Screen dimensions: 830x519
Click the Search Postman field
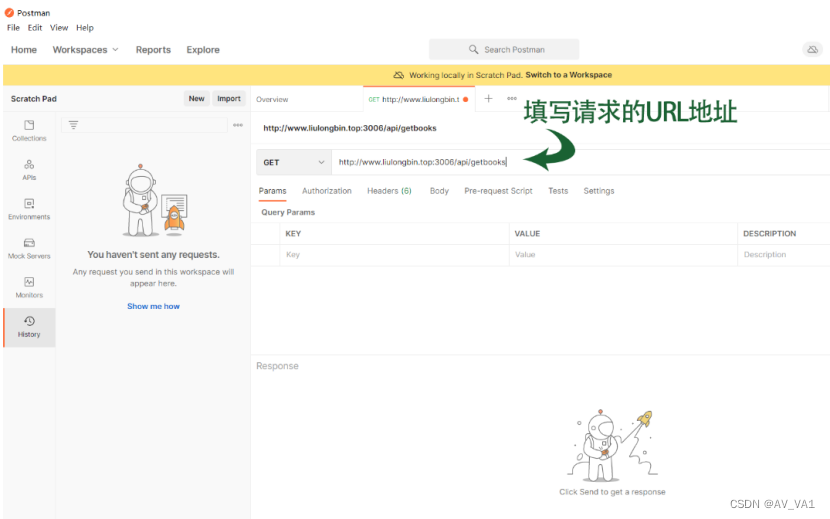point(504,49)
